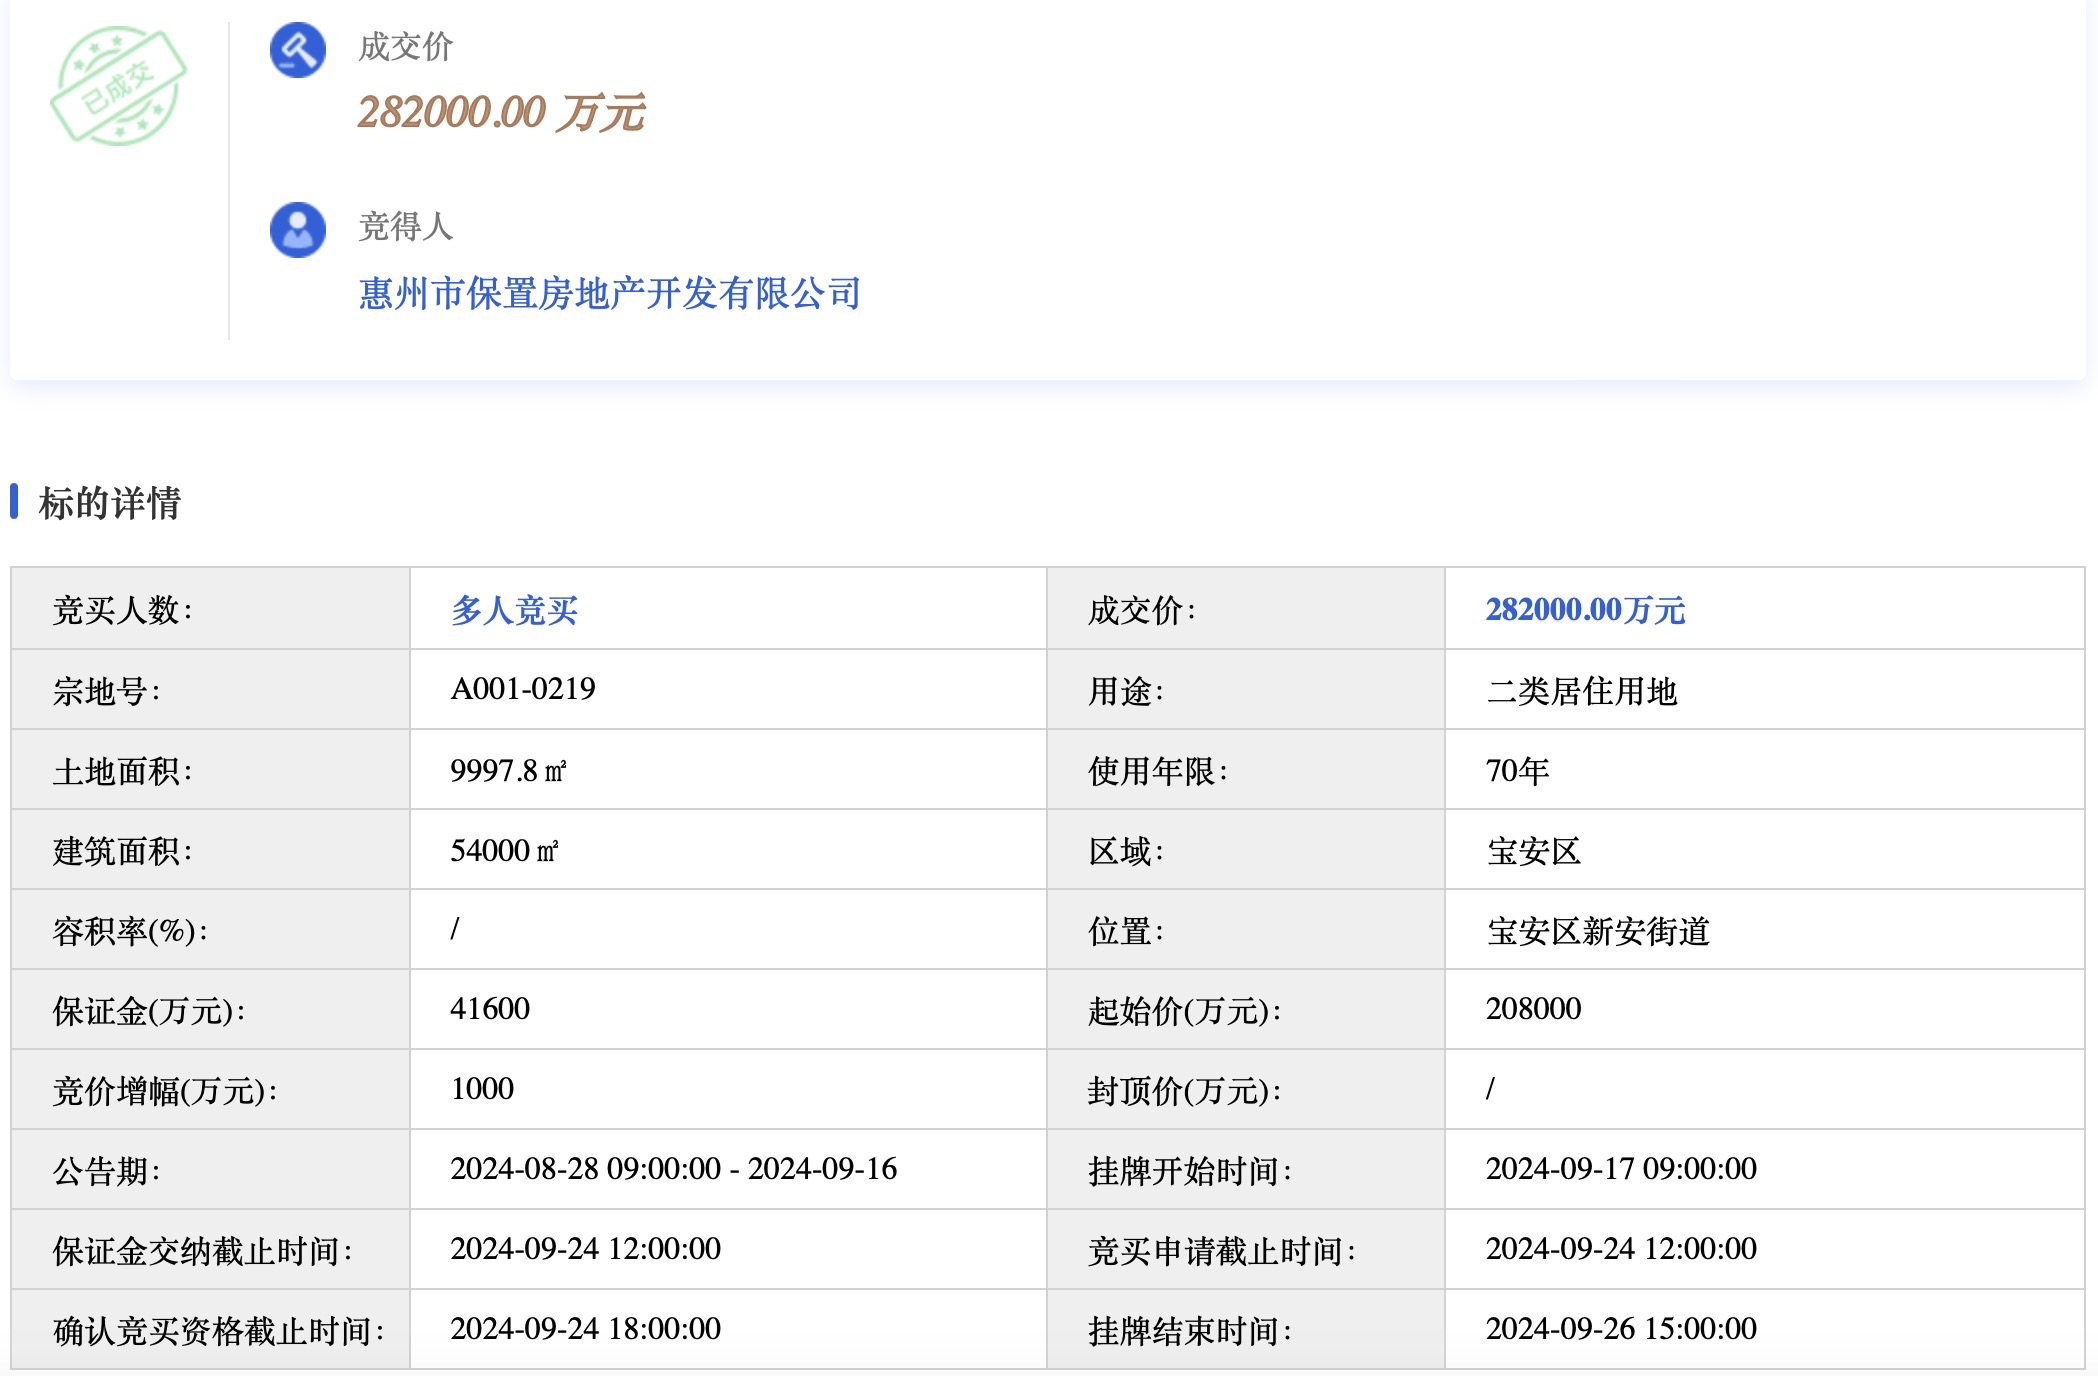The width and height of the screenshot is (2098, 1376).
Task: Click the 标的详情 section heading
Action: click(109, 503)
